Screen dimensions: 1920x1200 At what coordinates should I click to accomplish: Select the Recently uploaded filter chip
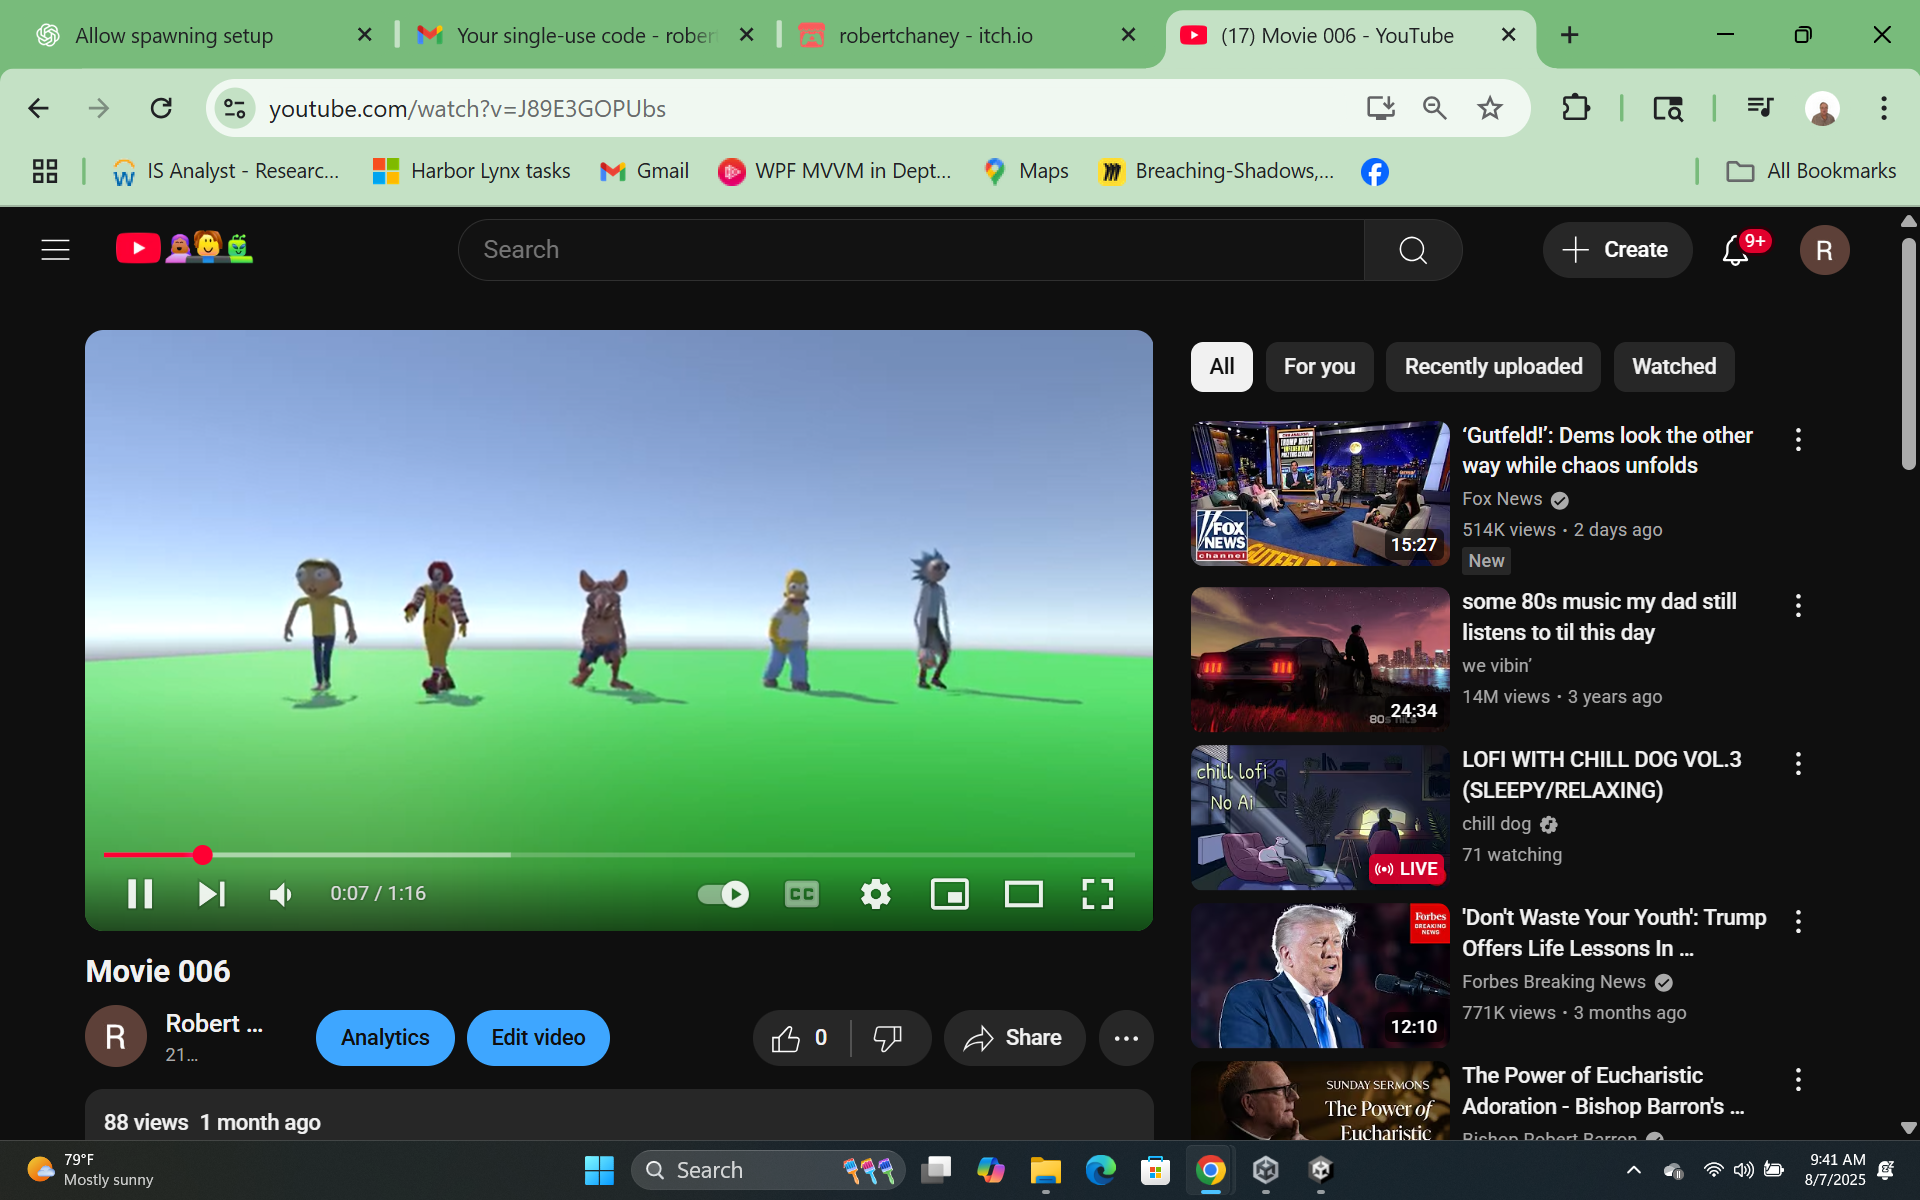[x=1493, y=367]
